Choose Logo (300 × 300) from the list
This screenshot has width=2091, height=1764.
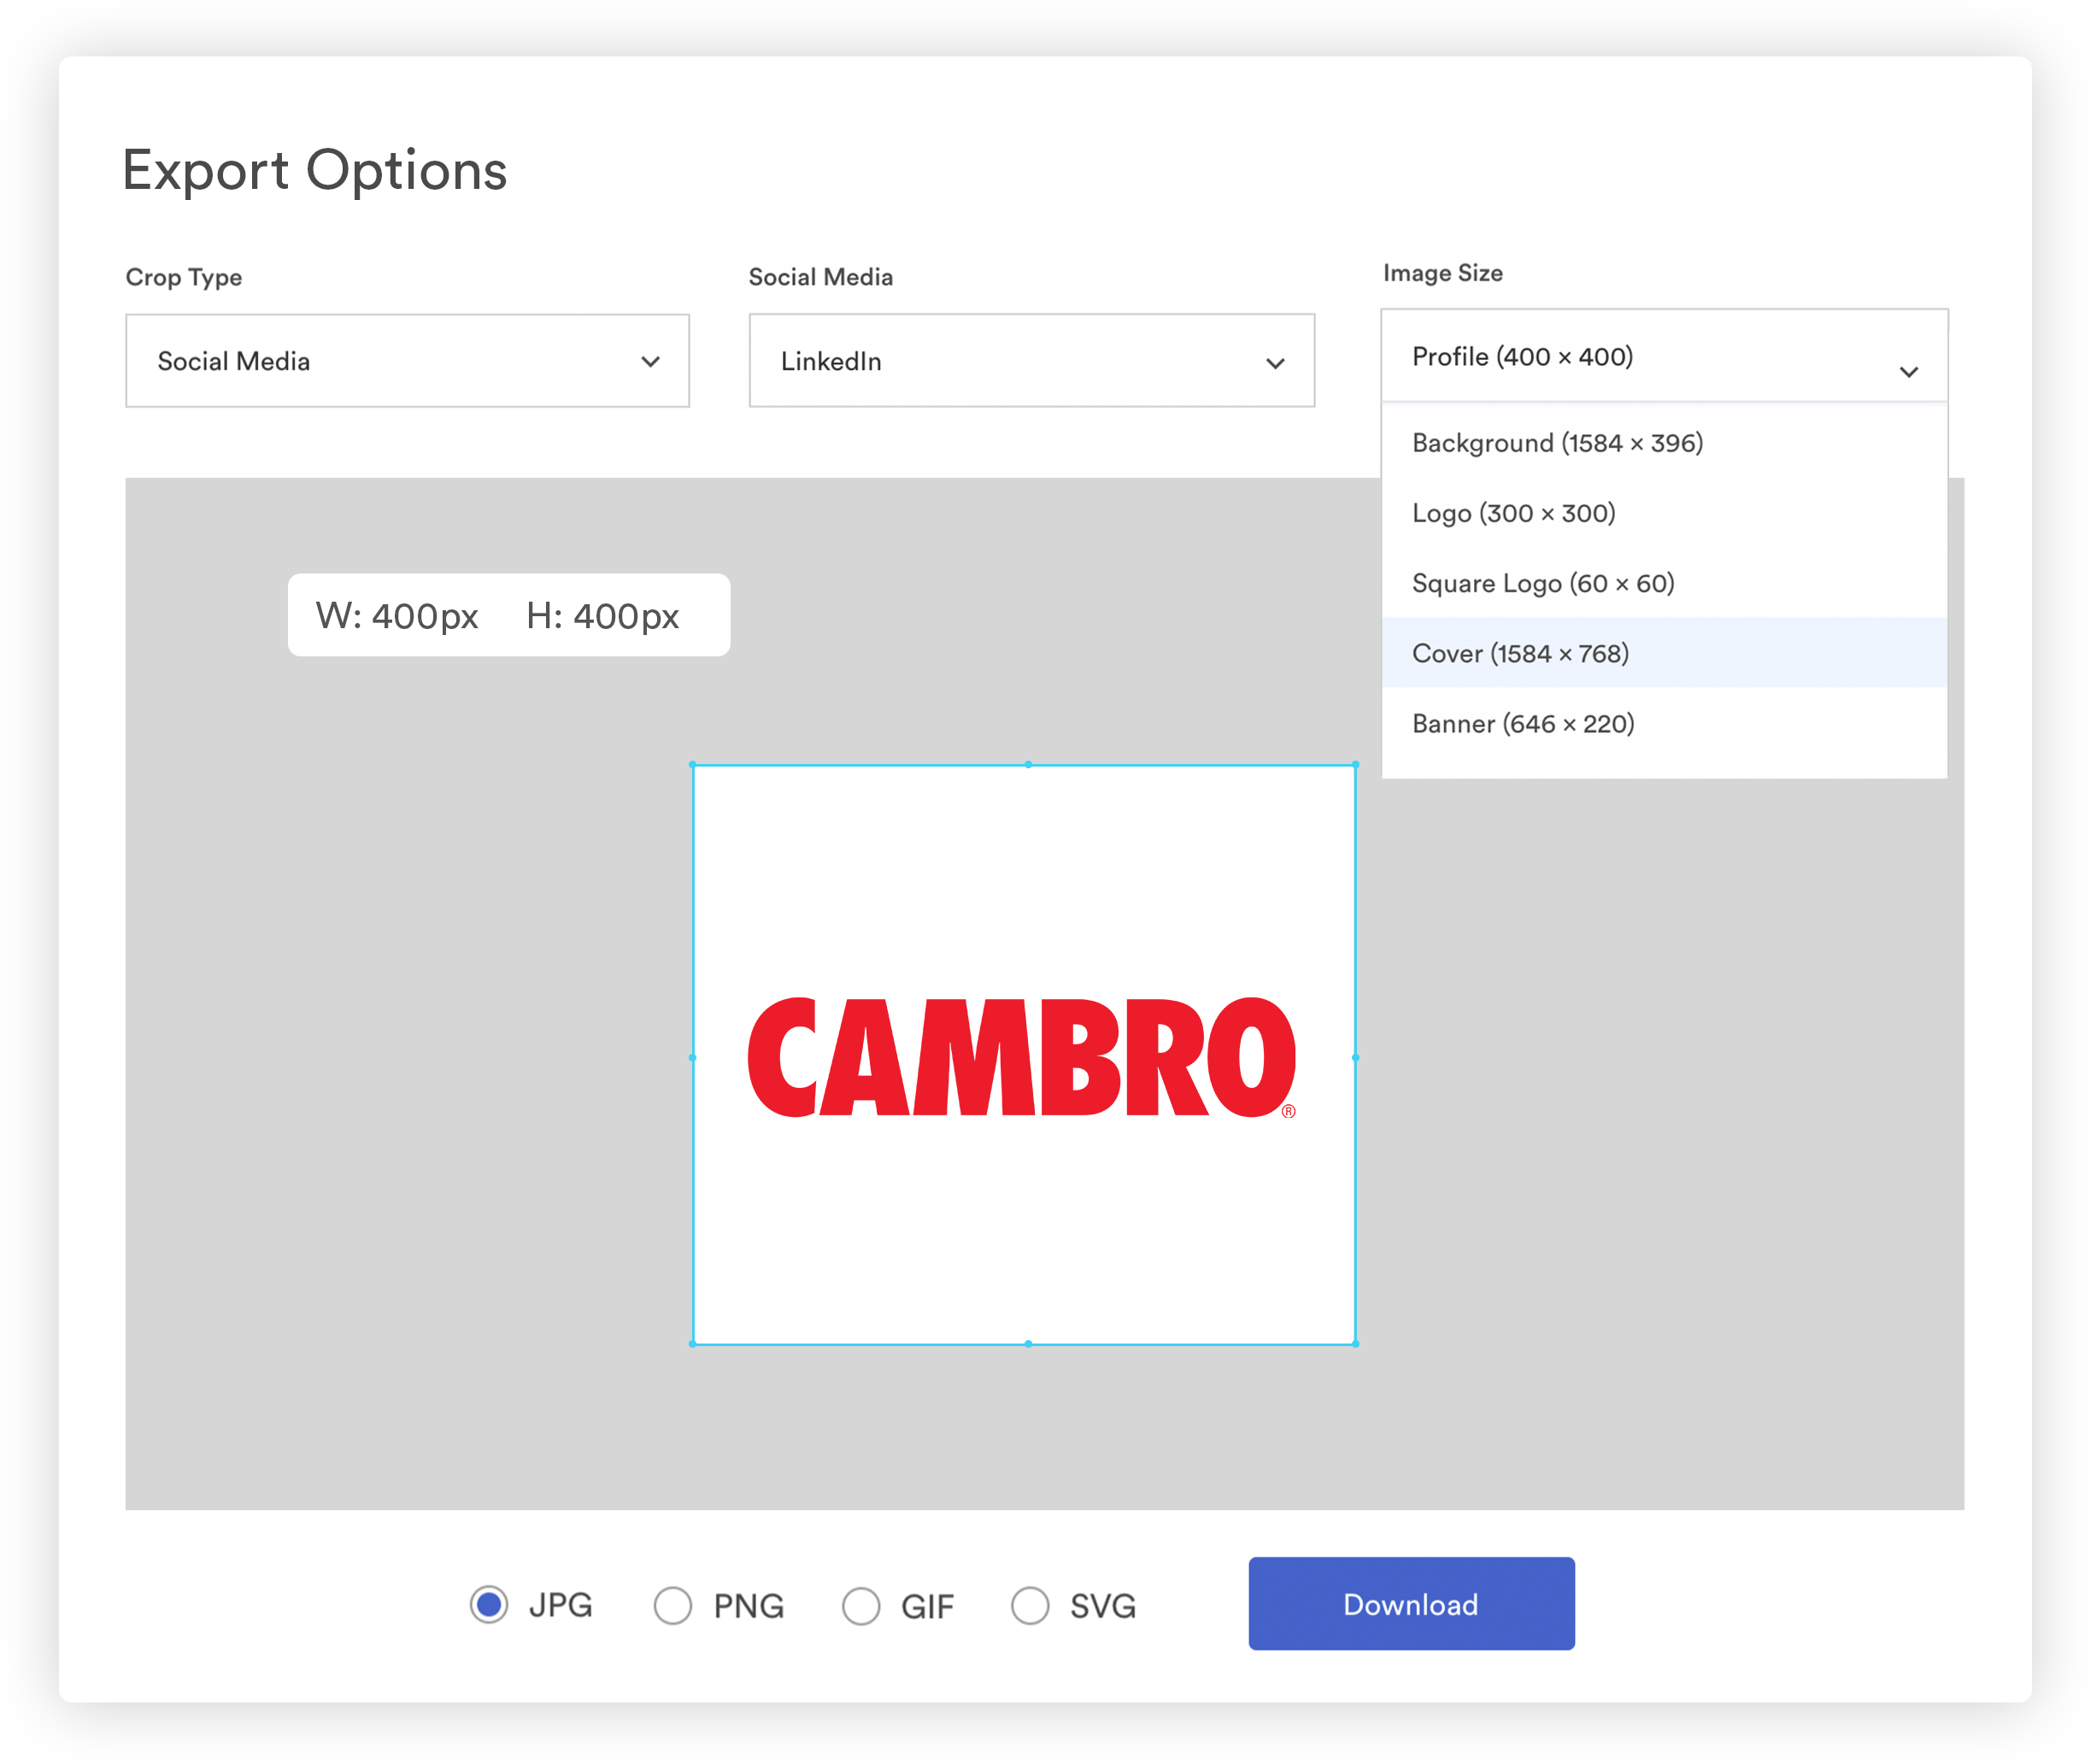point(1513,513)
